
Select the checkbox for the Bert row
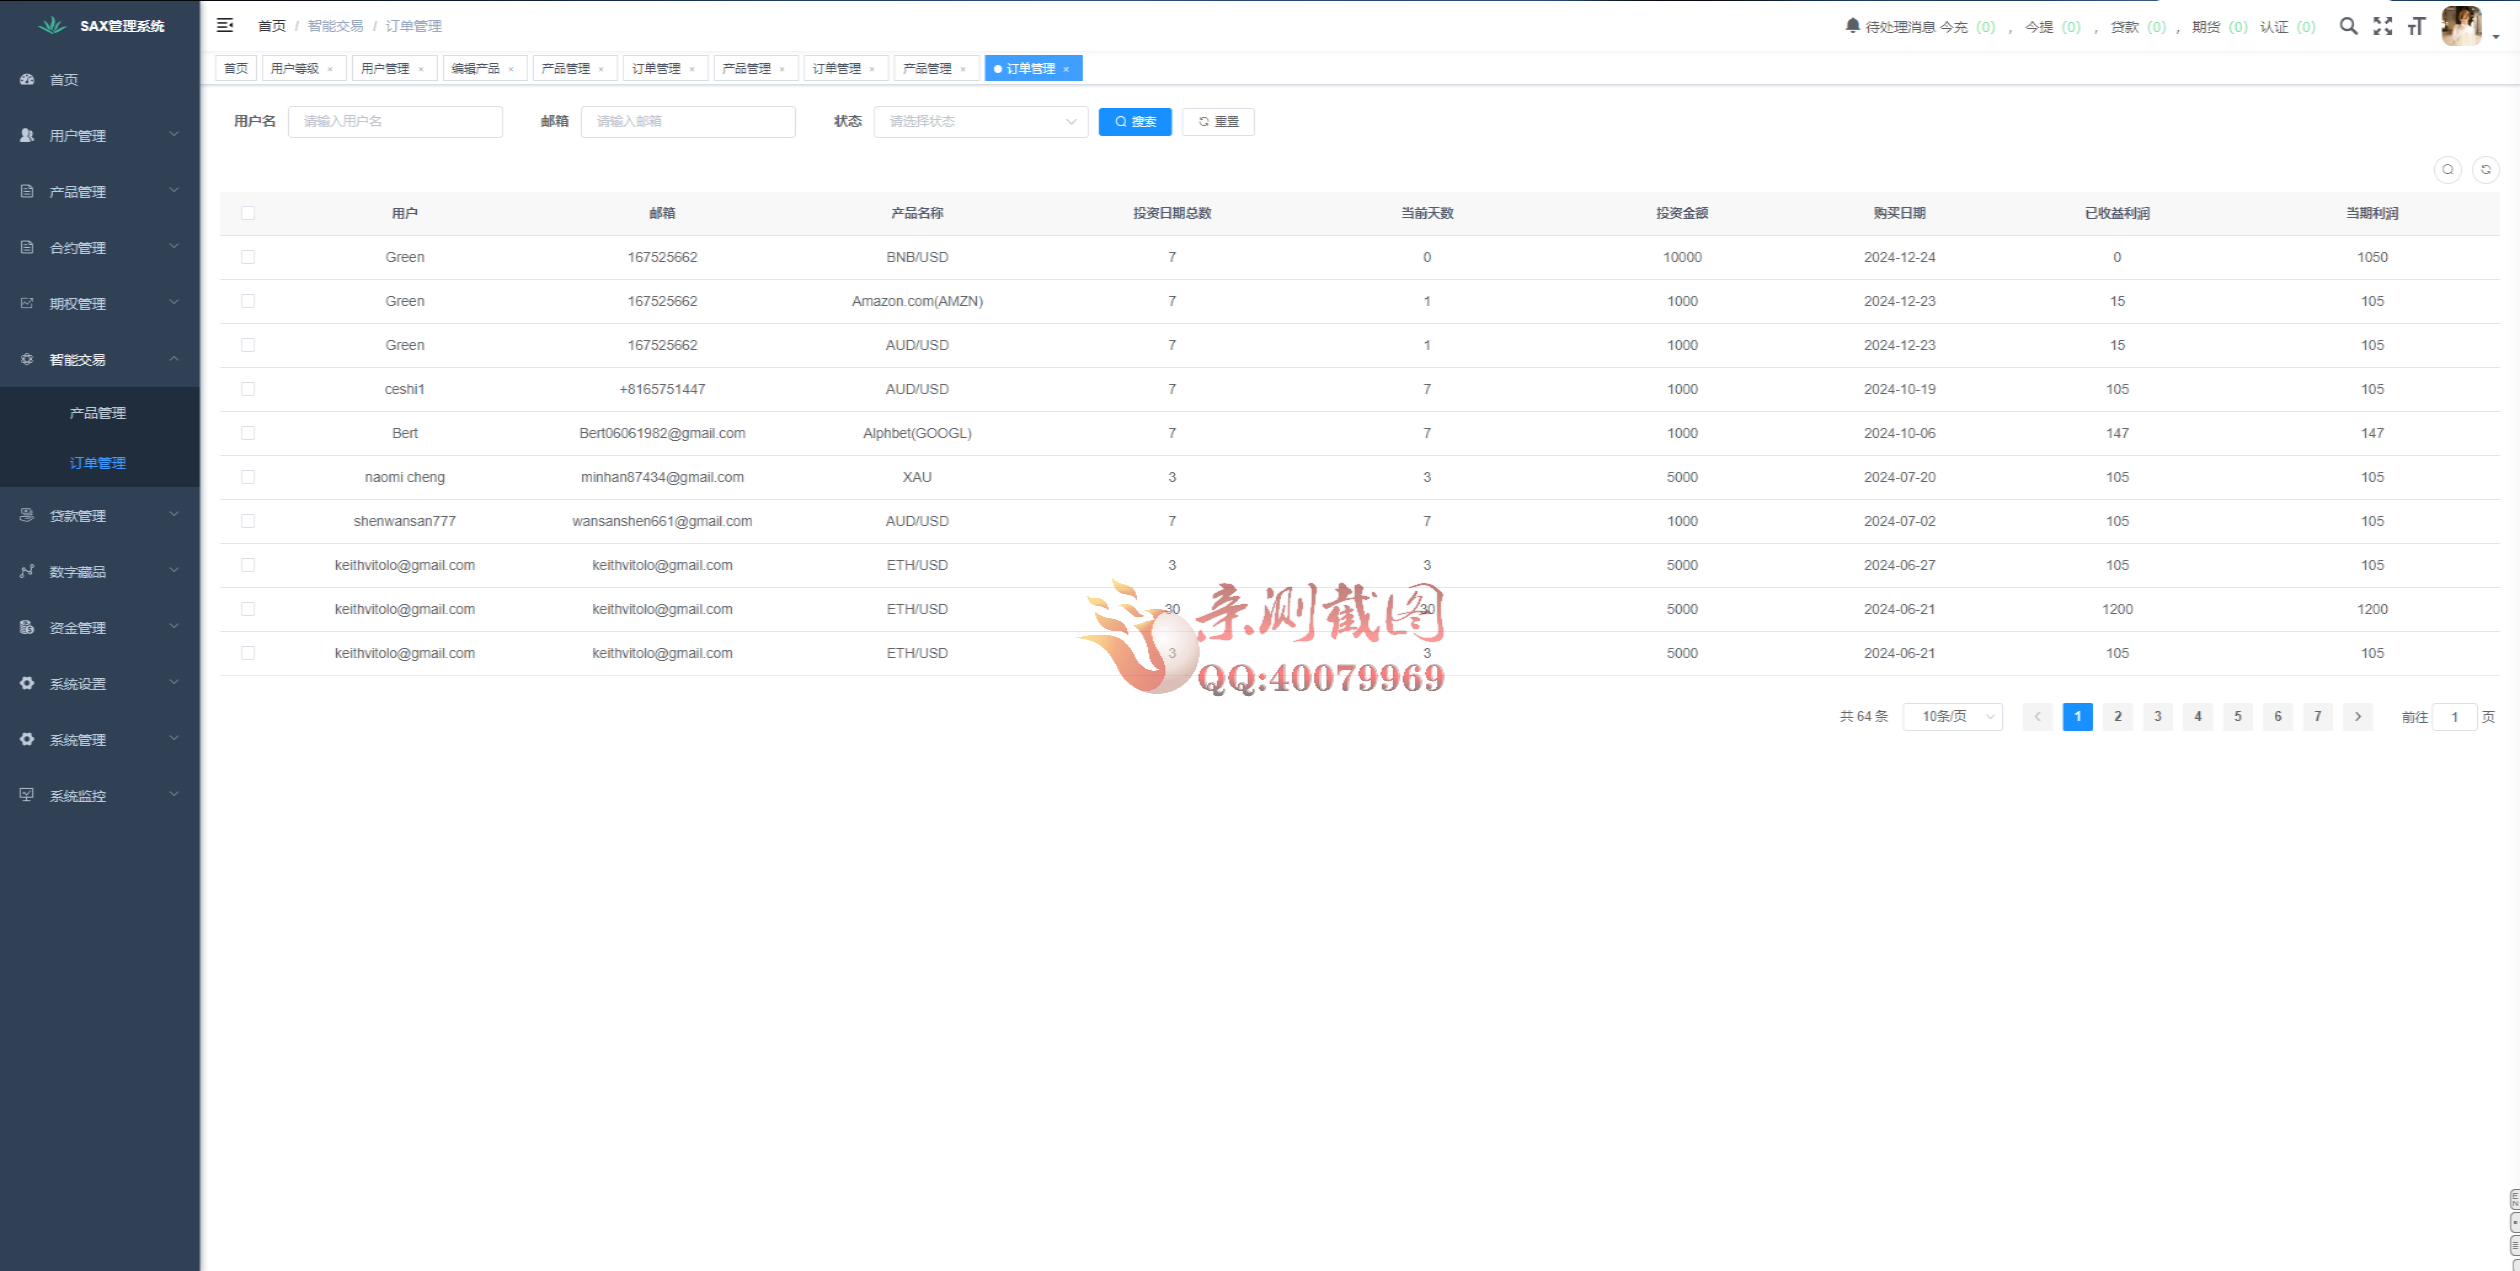tap(248, 433)
